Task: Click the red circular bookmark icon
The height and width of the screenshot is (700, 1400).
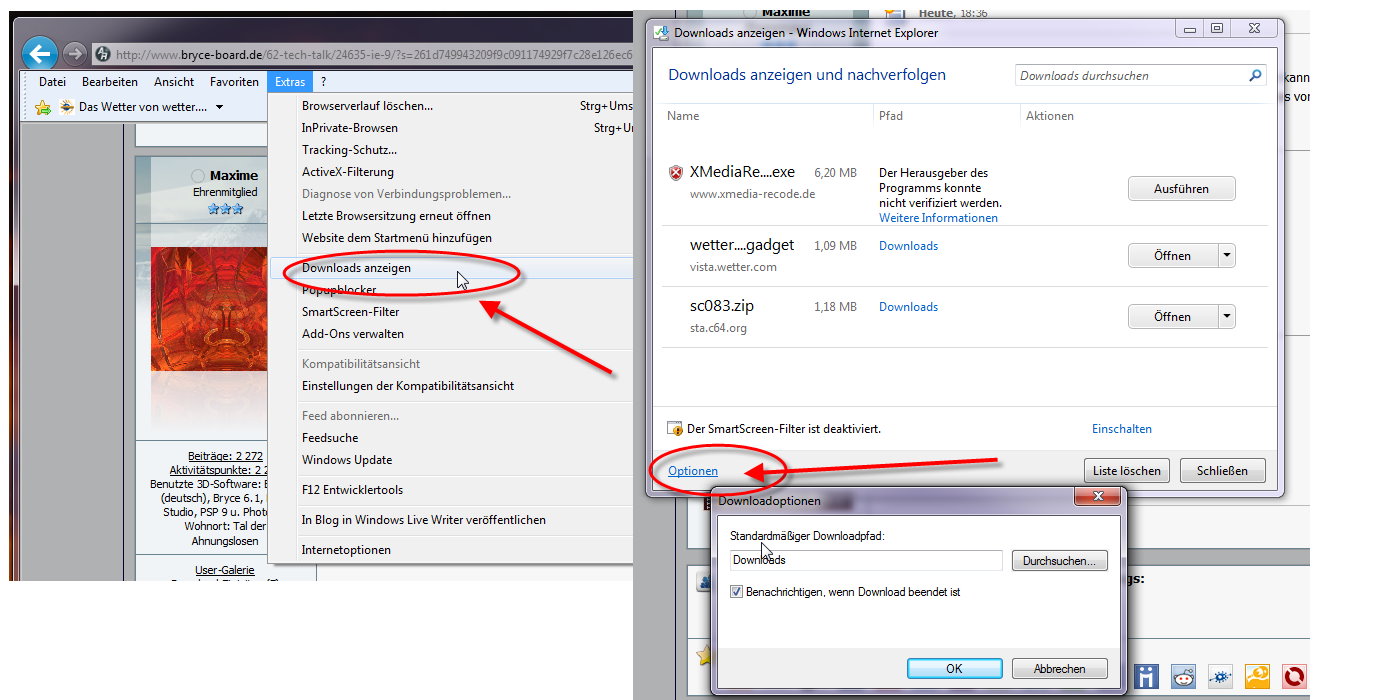Action: click(1294, 677)
